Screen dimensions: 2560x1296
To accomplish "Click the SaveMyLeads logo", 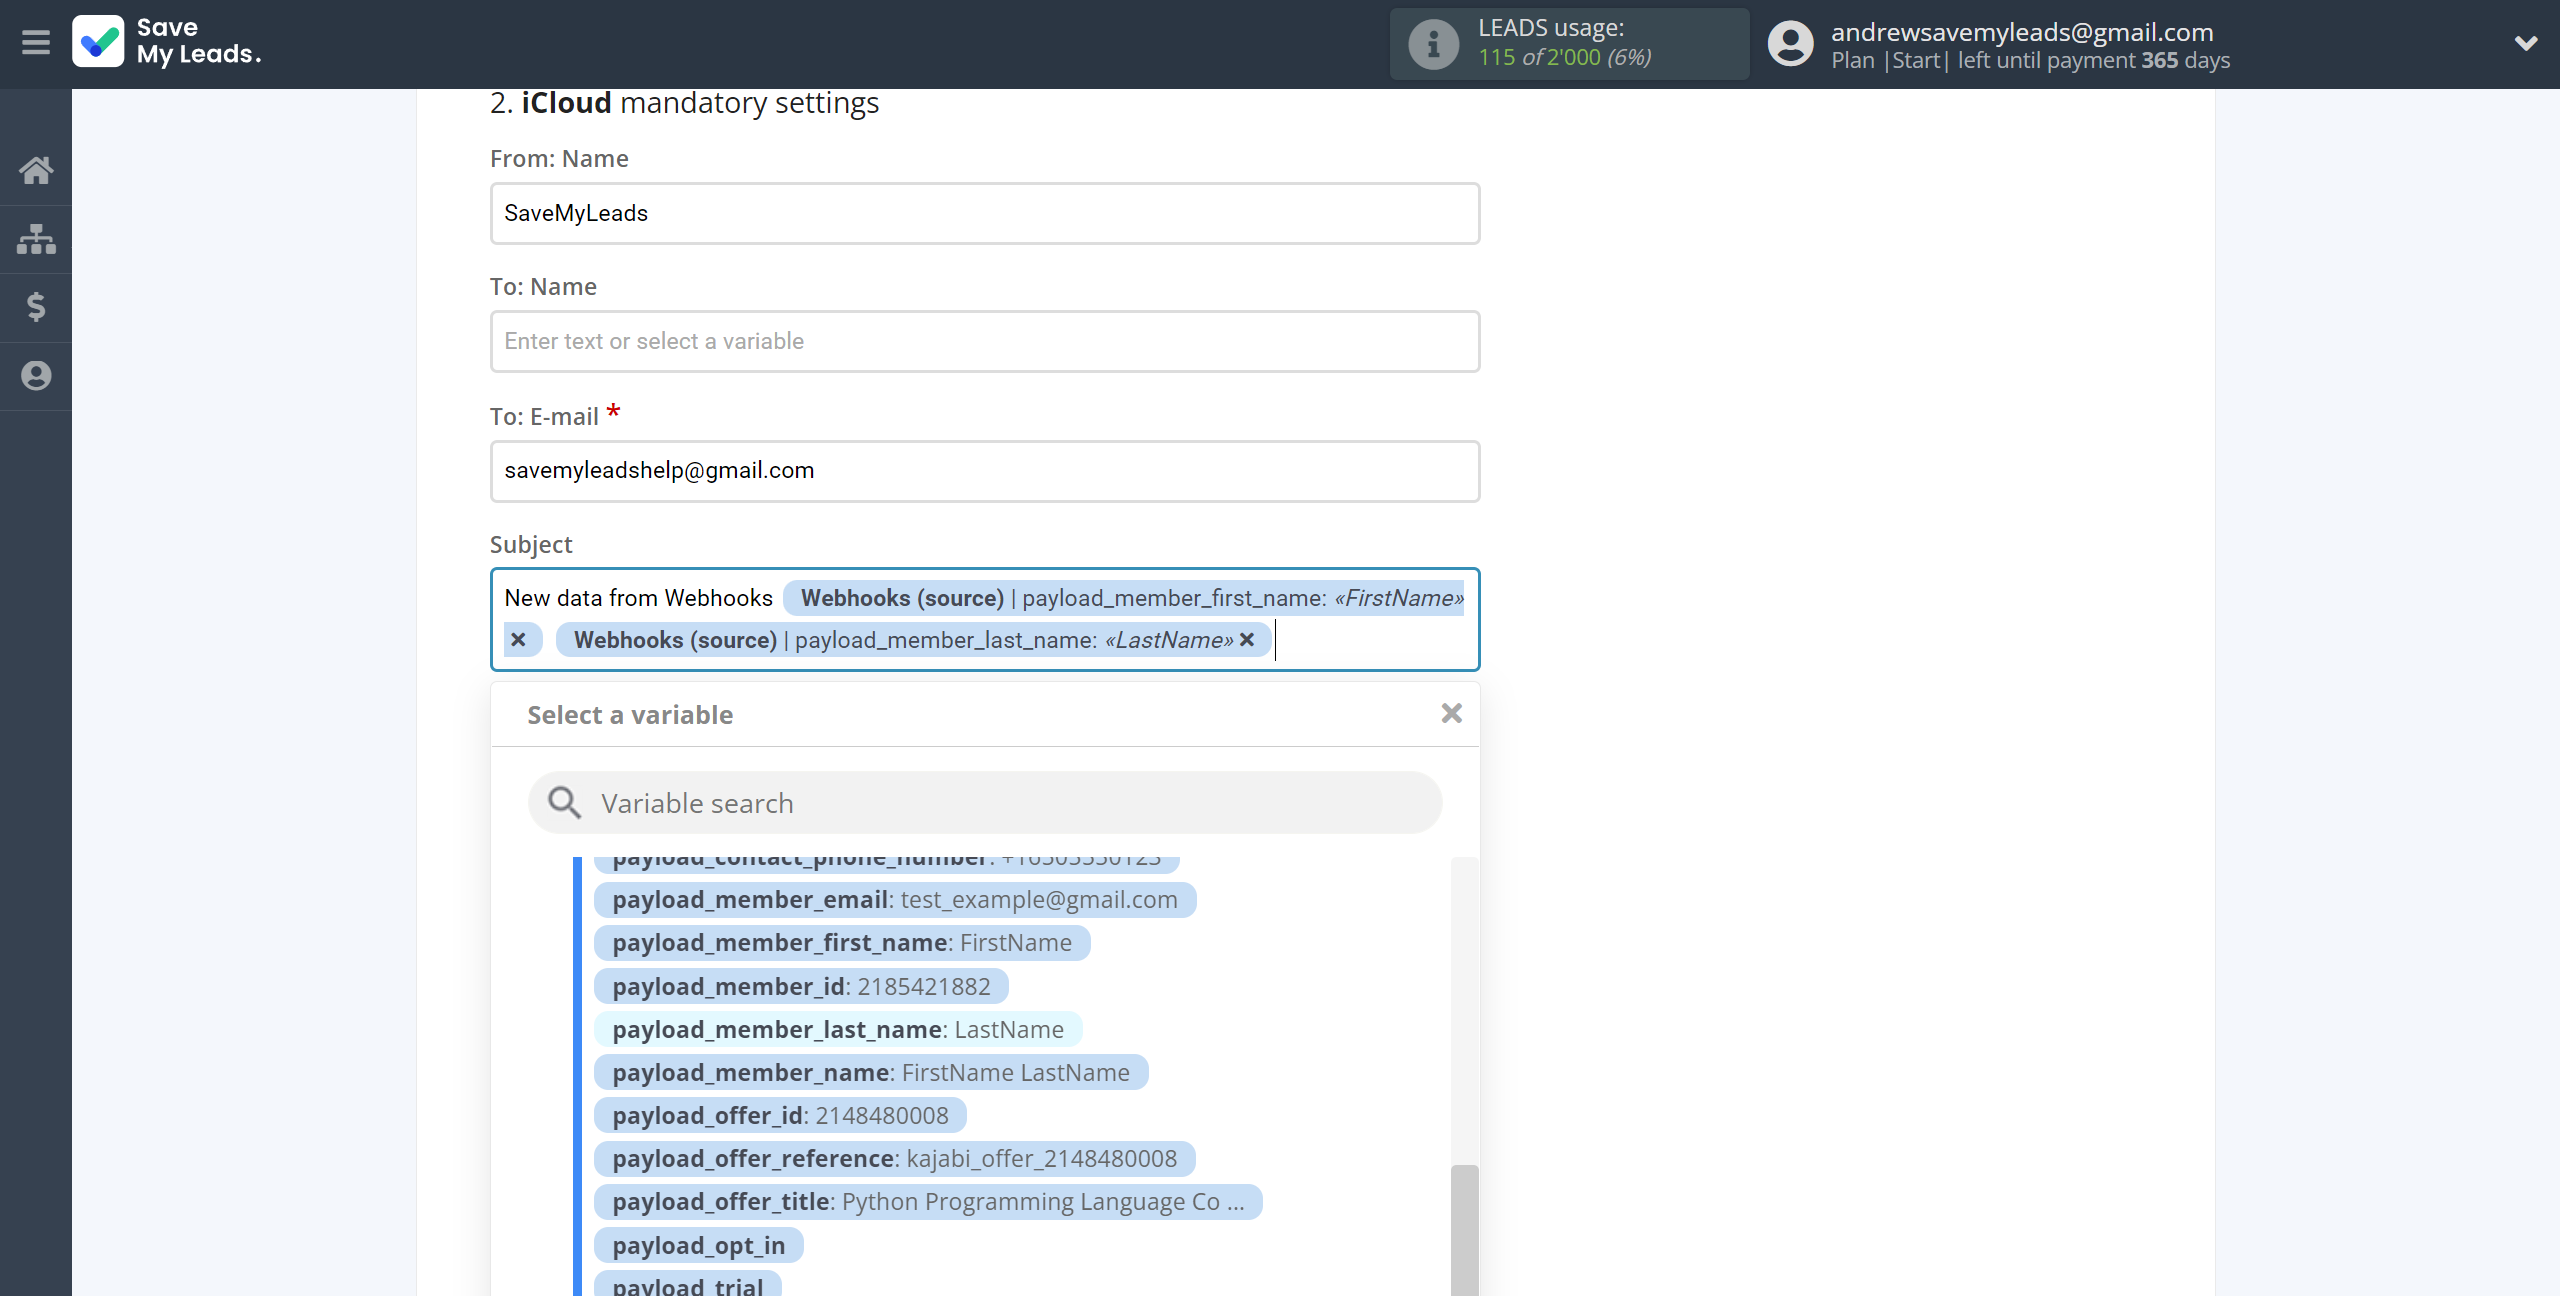I will point(166,42).
